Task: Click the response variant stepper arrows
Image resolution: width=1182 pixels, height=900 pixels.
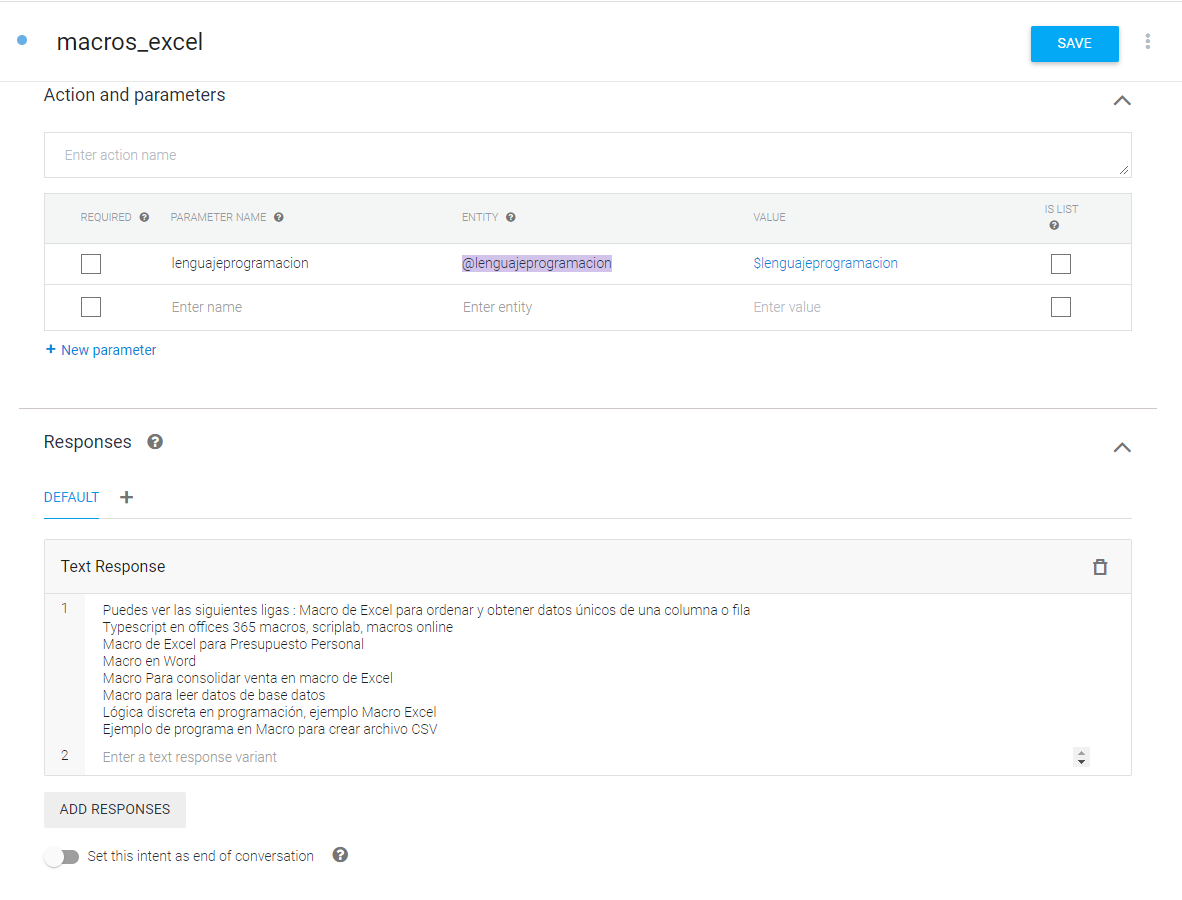Action: click(1081, 757)
